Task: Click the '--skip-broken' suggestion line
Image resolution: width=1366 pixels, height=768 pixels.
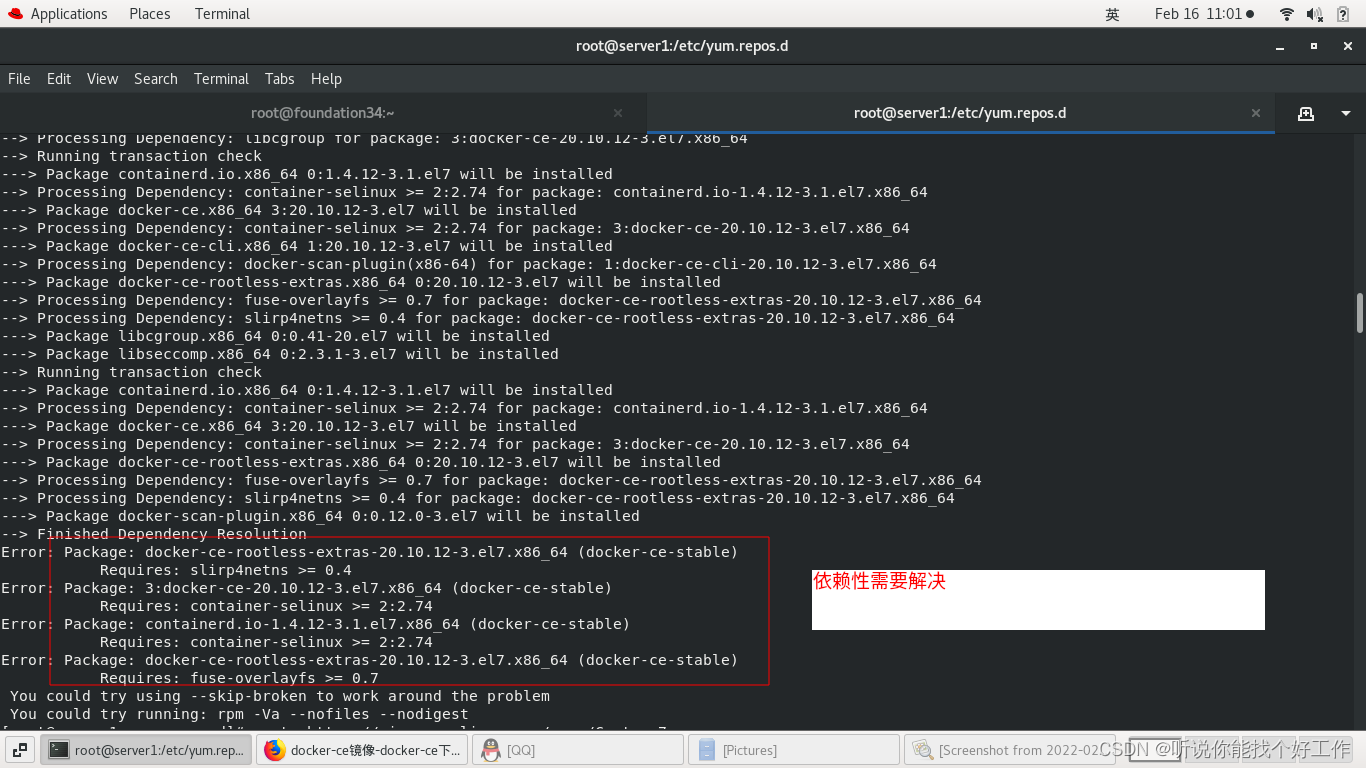Action: click(x=280, y=696)
